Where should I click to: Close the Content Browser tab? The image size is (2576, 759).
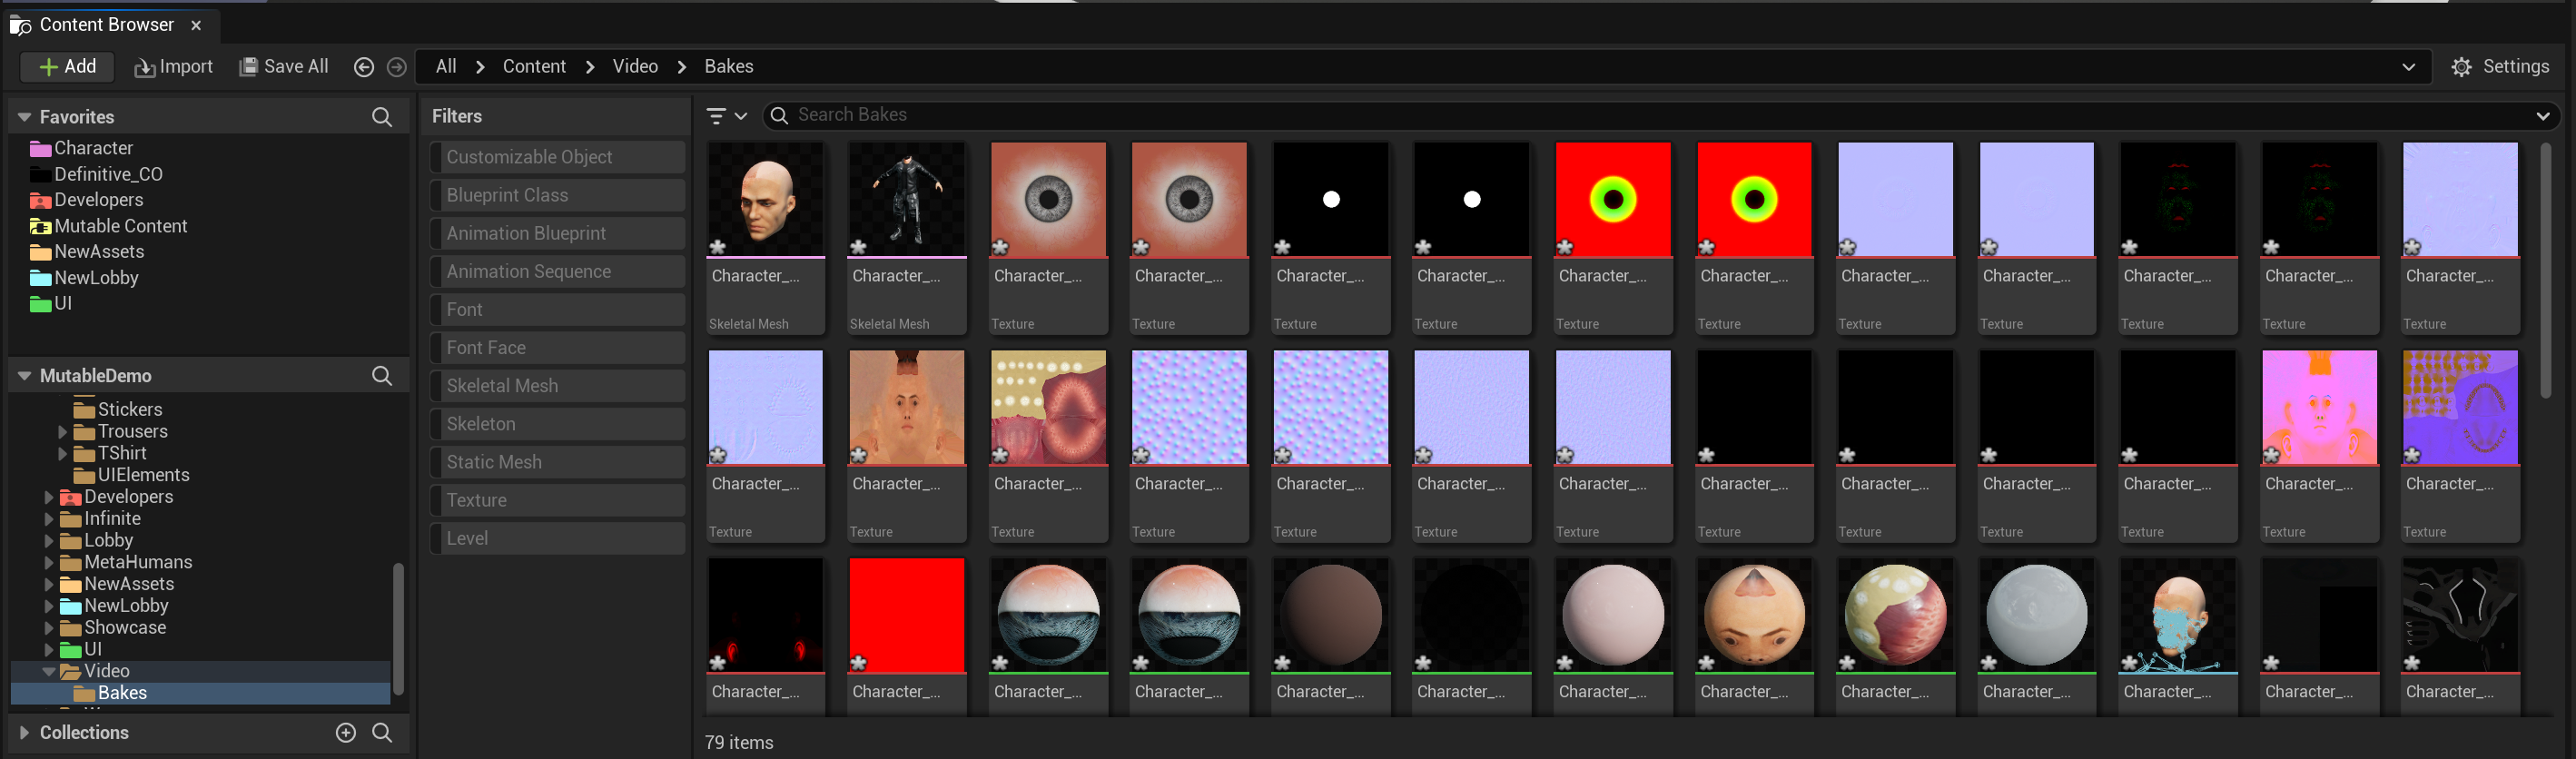click(196, 25)
